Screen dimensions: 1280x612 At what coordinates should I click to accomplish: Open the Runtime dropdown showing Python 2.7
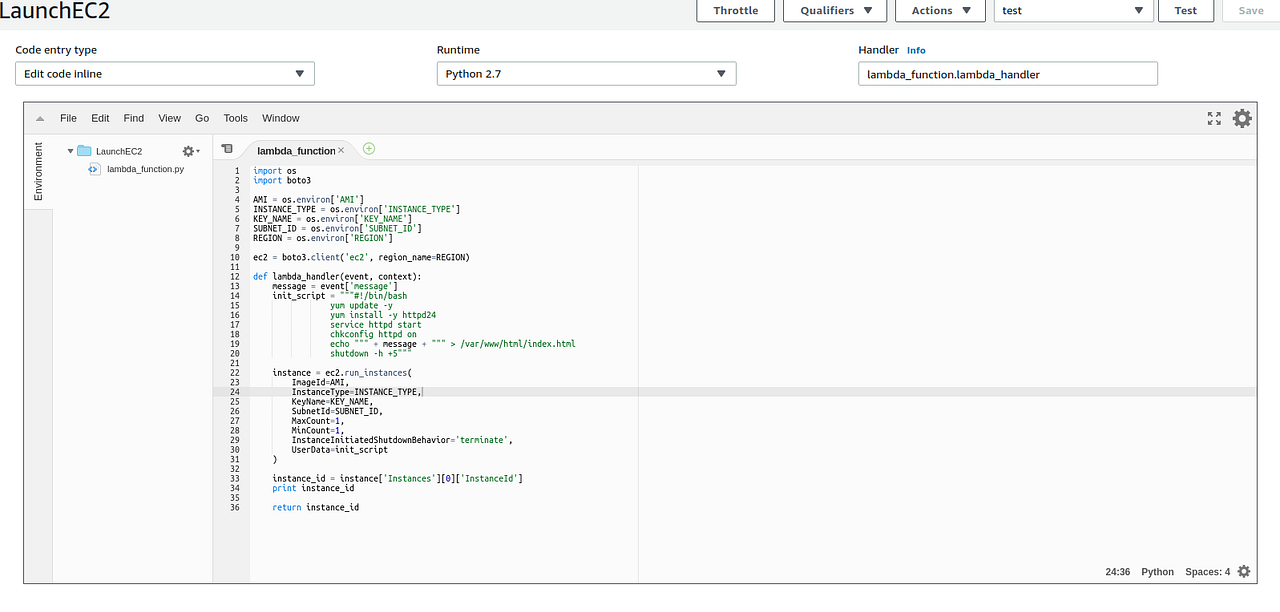click(x=586, y=73)
